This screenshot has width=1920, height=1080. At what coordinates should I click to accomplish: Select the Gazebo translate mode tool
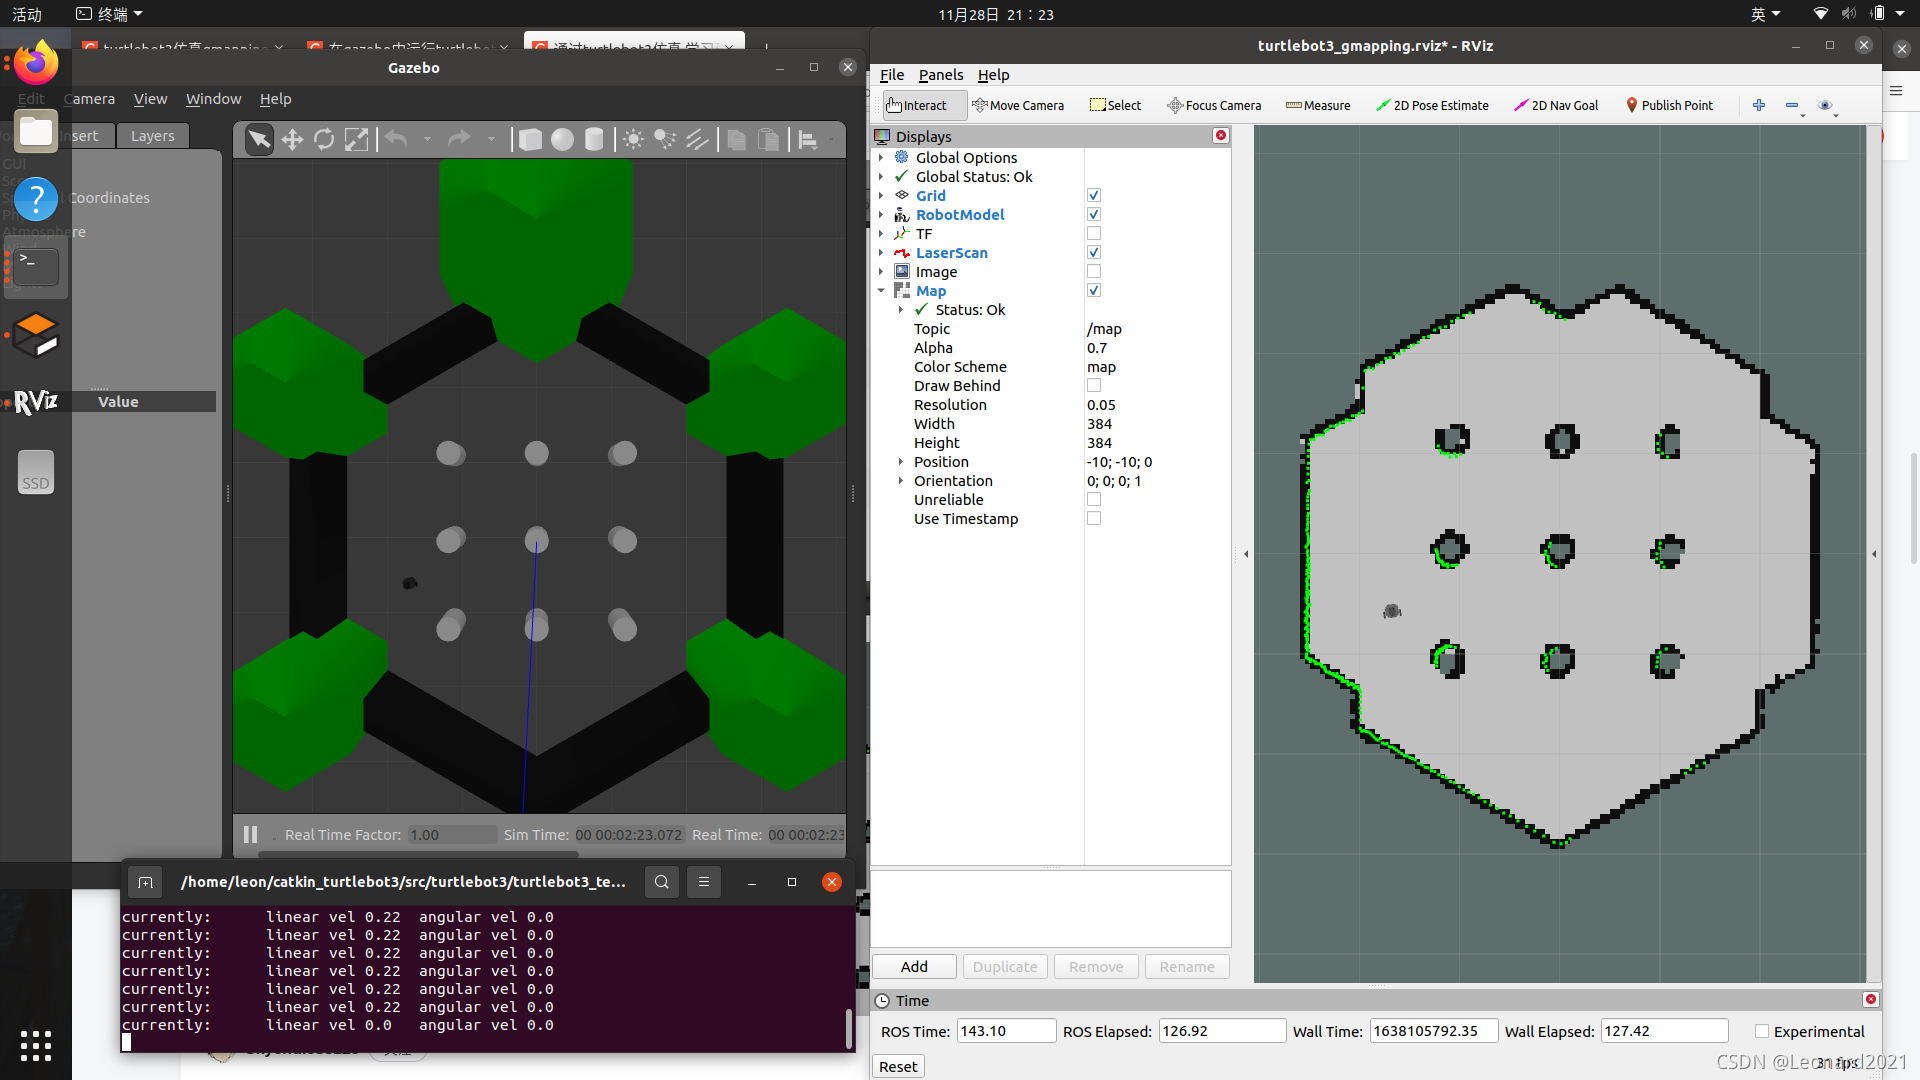pyautogui.click(x=292, y=140)
